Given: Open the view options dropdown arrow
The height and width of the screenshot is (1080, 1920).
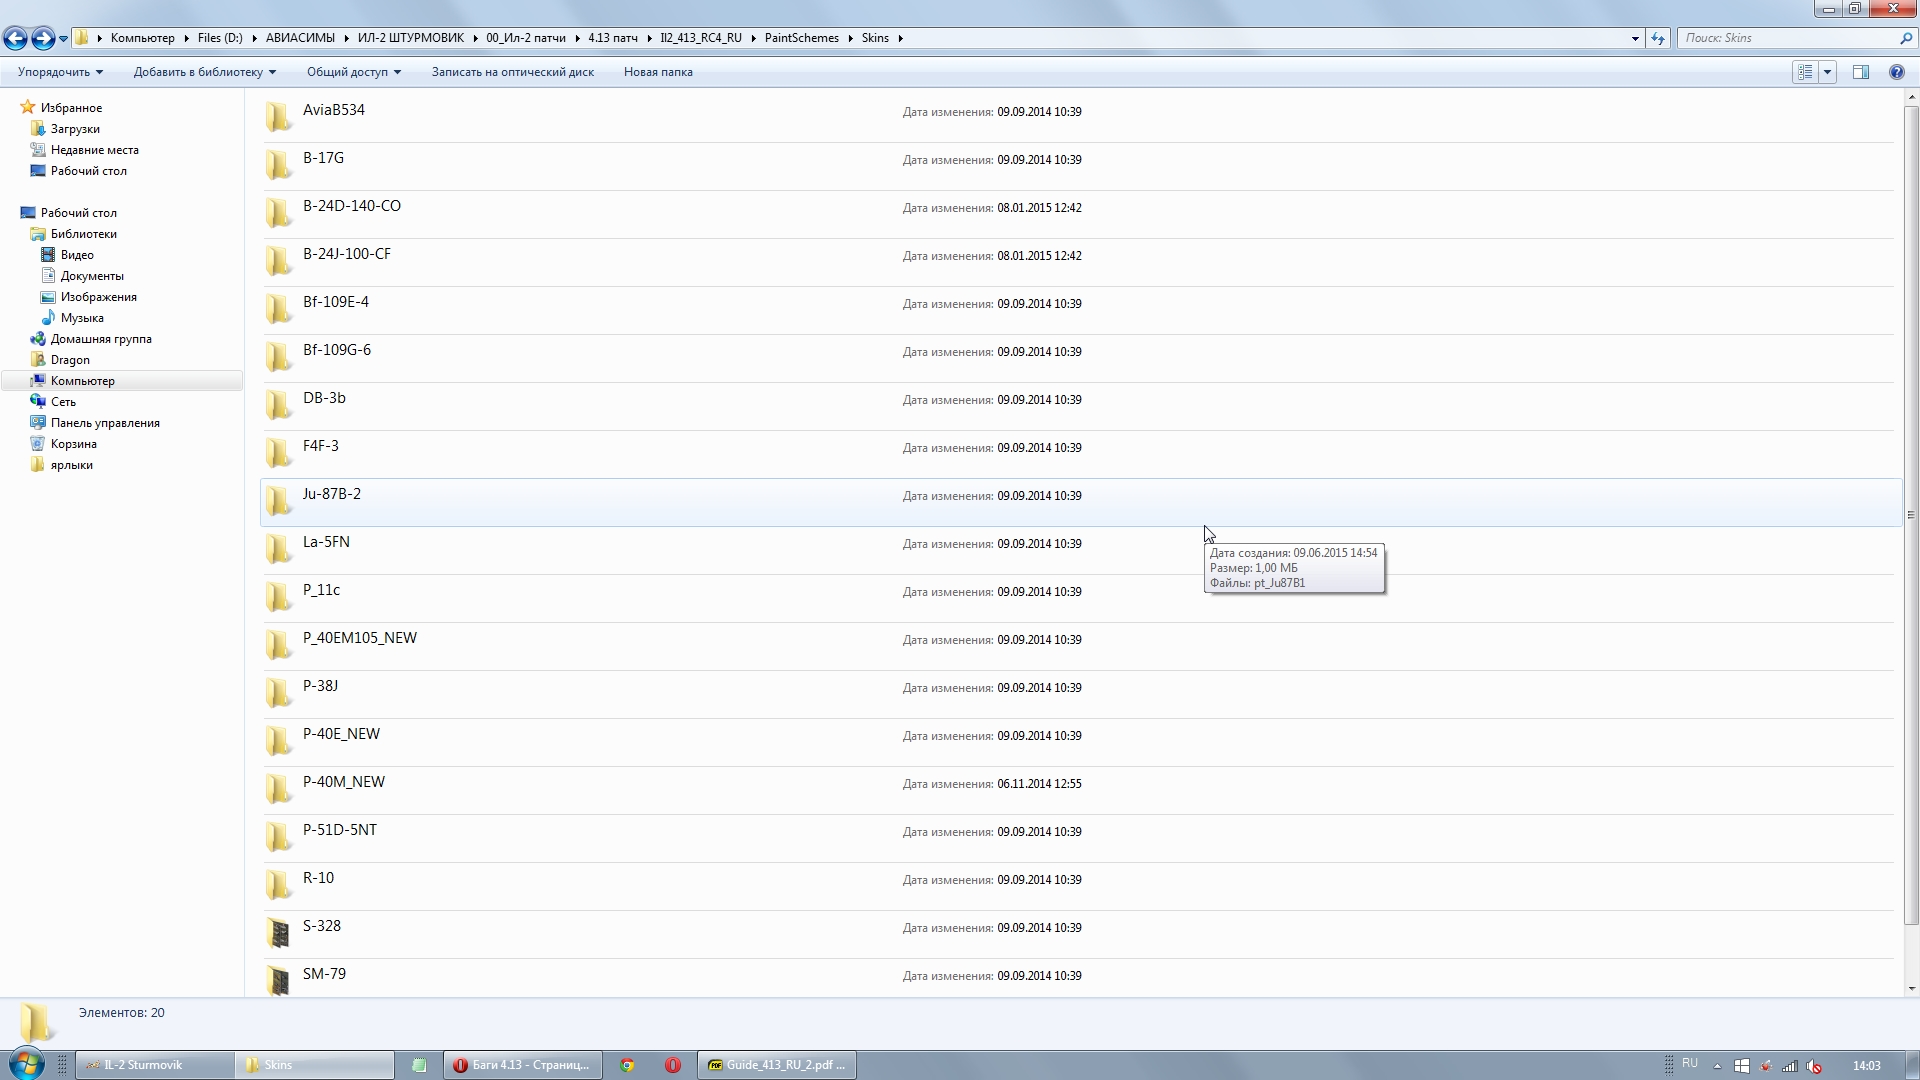Looking at the screenshot, I should 1827,72.
